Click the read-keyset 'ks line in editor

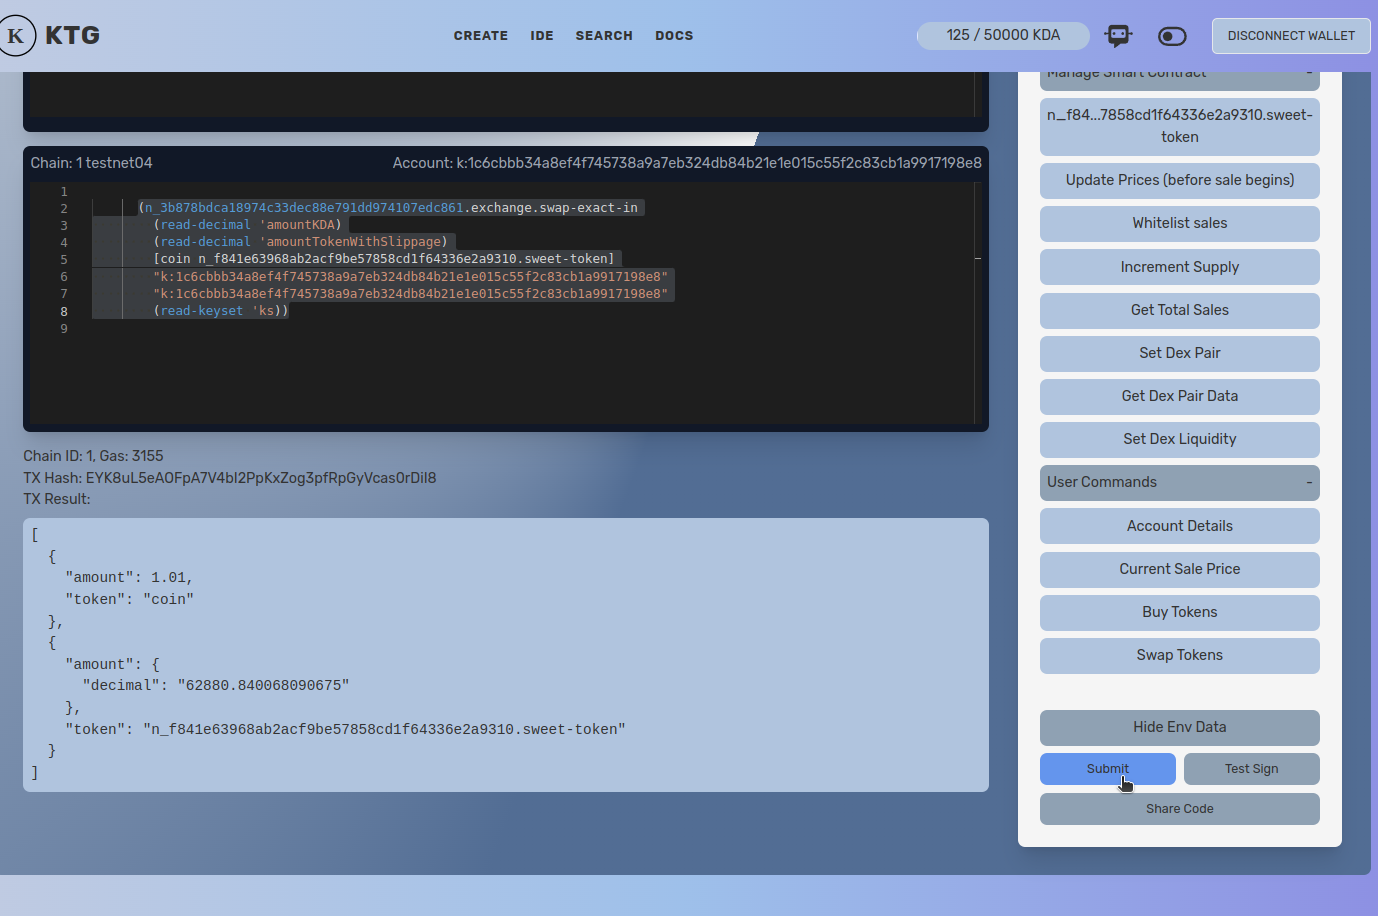[221, 311]
